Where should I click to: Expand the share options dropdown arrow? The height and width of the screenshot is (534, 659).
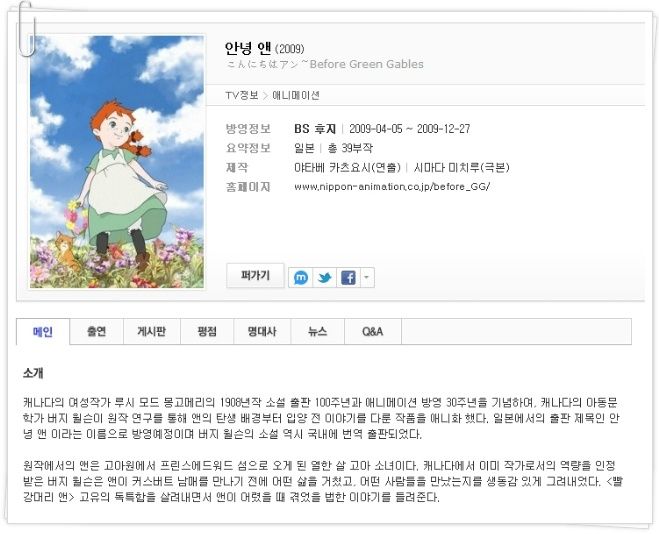(x=367, y=278)
